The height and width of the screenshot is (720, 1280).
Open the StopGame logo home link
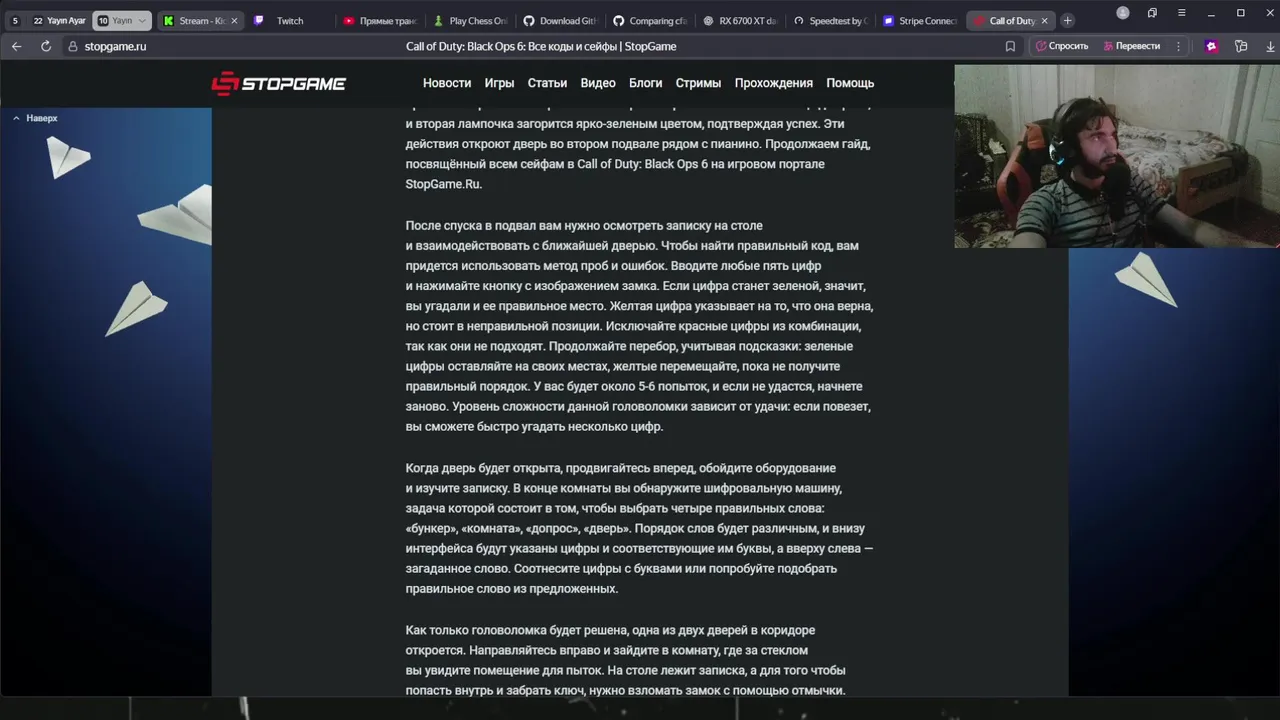pos(279,83)
